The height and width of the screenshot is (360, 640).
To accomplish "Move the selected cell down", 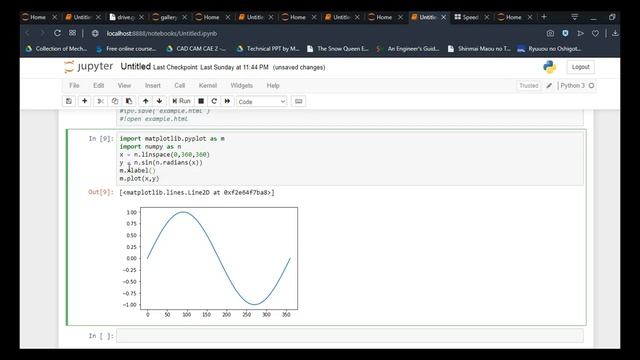I will [160, 101].
